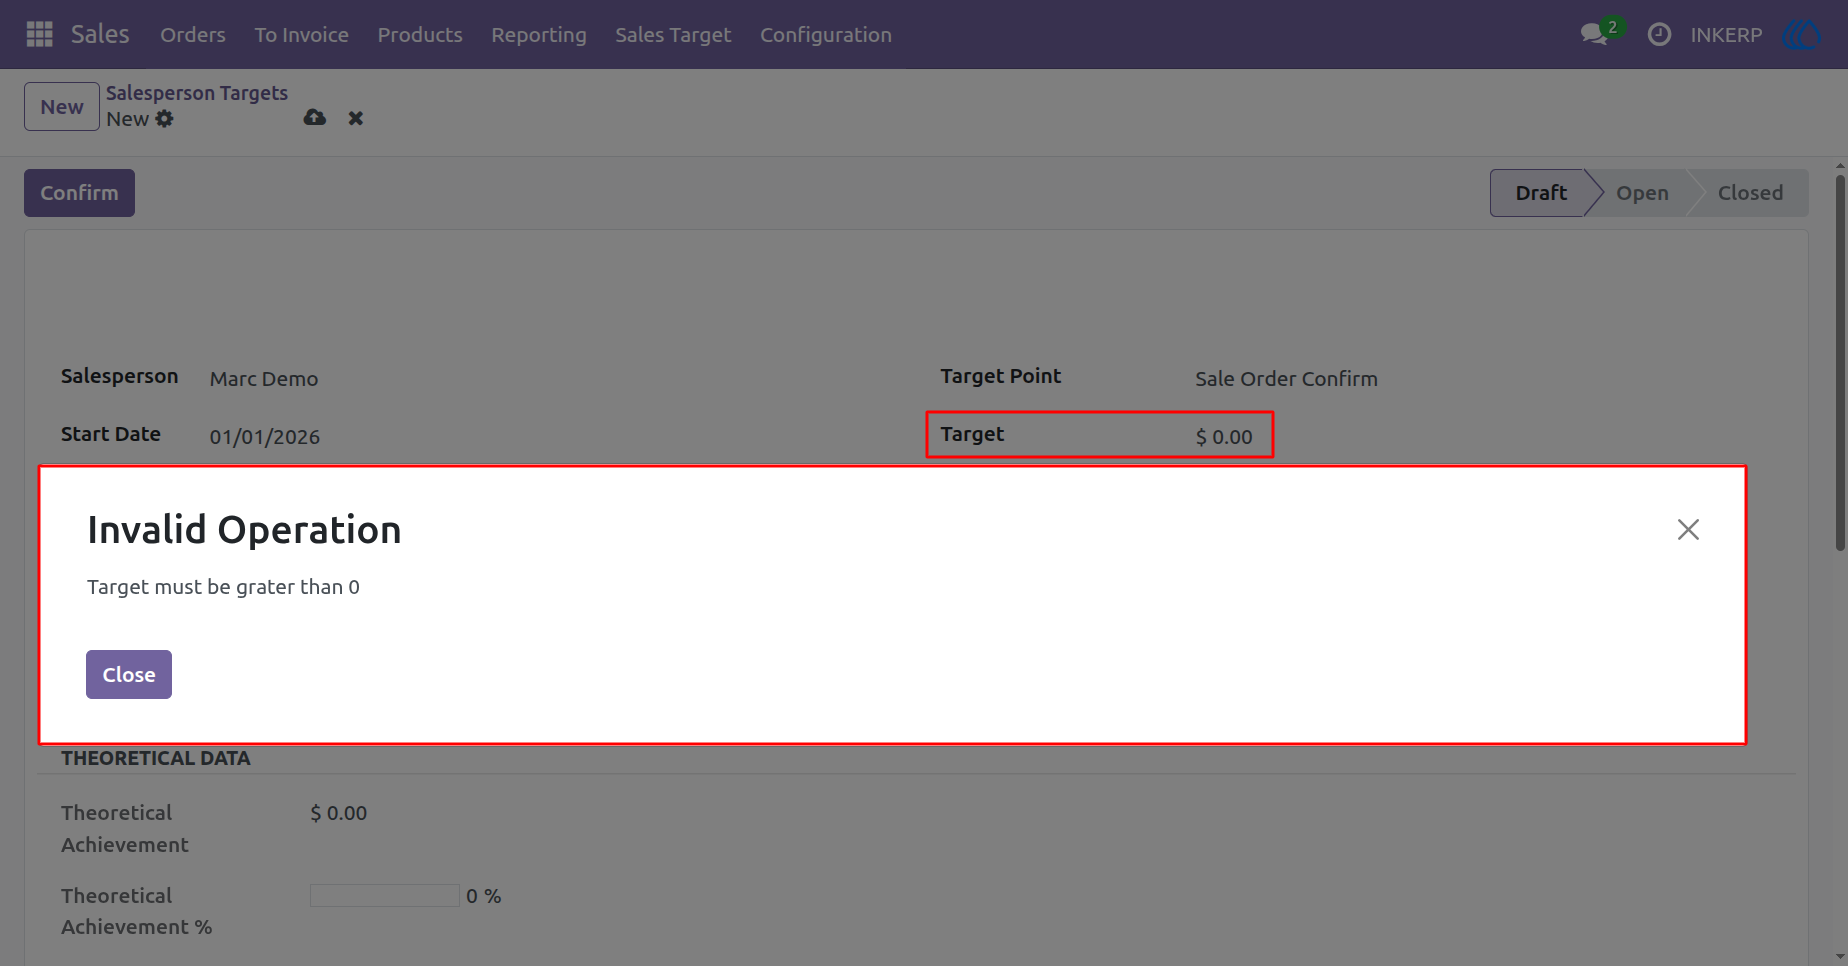Open the Reporting menu
This screenshot has width=1848, height=966.
pos(539,35)
